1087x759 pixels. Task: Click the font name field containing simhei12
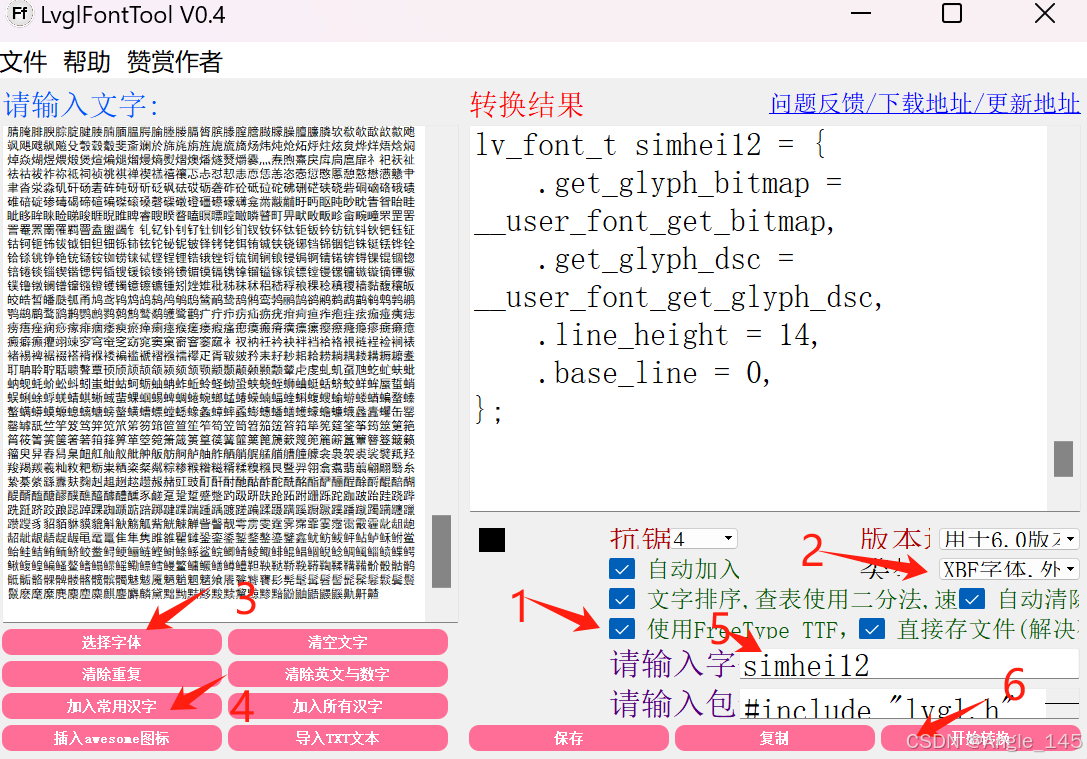pyautogui.click(x=910, y=665)
